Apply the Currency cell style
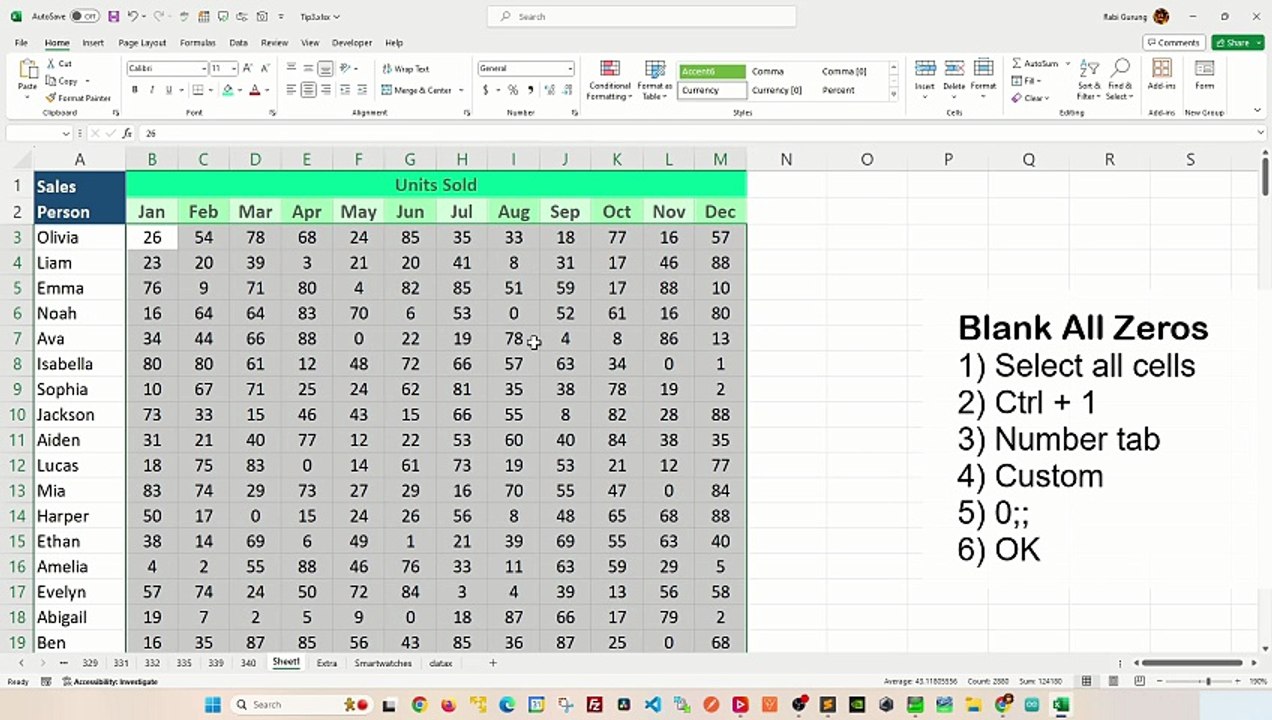This screenshot has height=720, width=1272. coord(712,90)
